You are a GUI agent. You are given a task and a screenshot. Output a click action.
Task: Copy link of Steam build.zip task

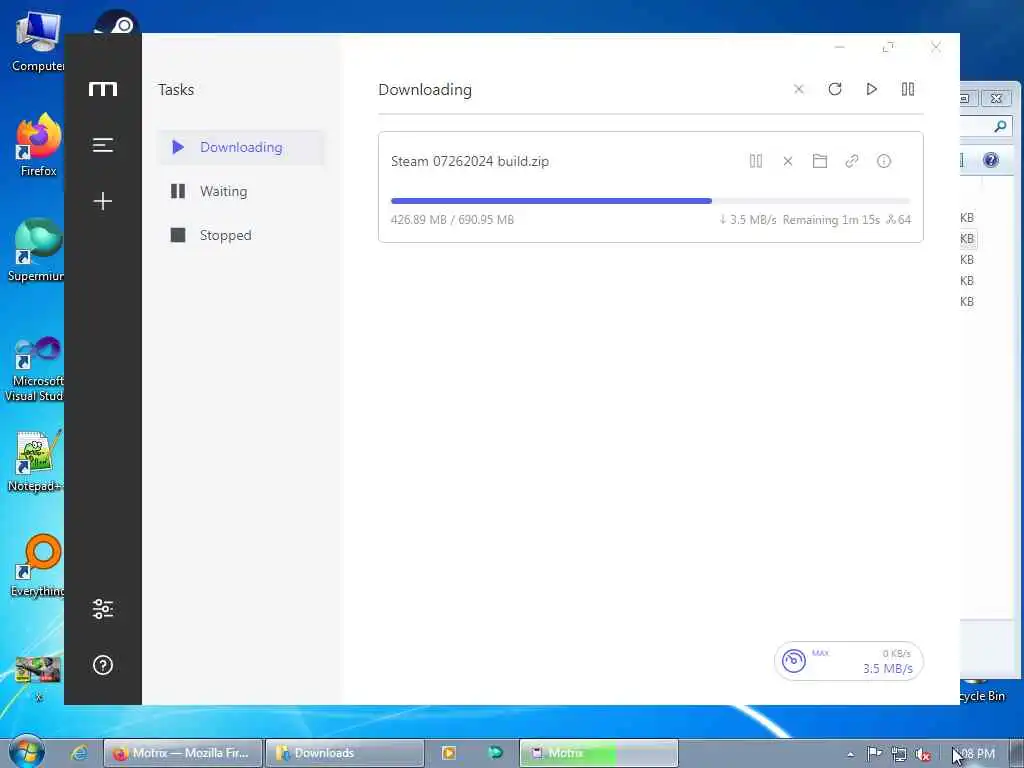[852, 161]
